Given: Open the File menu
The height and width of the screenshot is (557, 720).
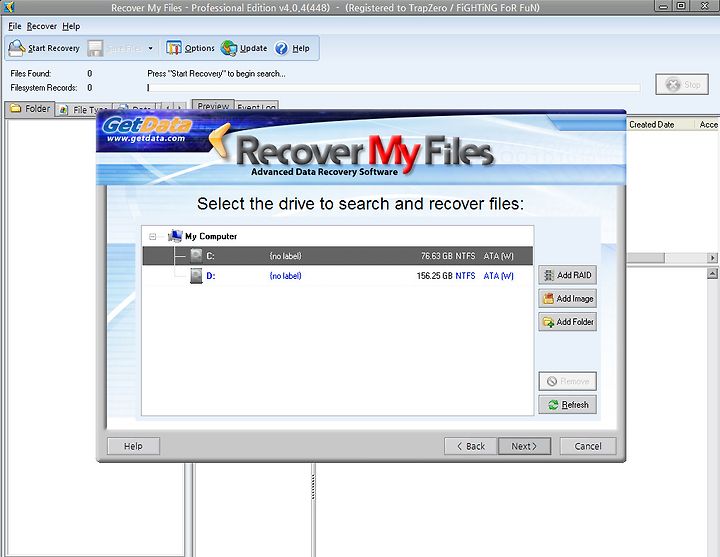Looking at the screenshot, I should 15,26.
